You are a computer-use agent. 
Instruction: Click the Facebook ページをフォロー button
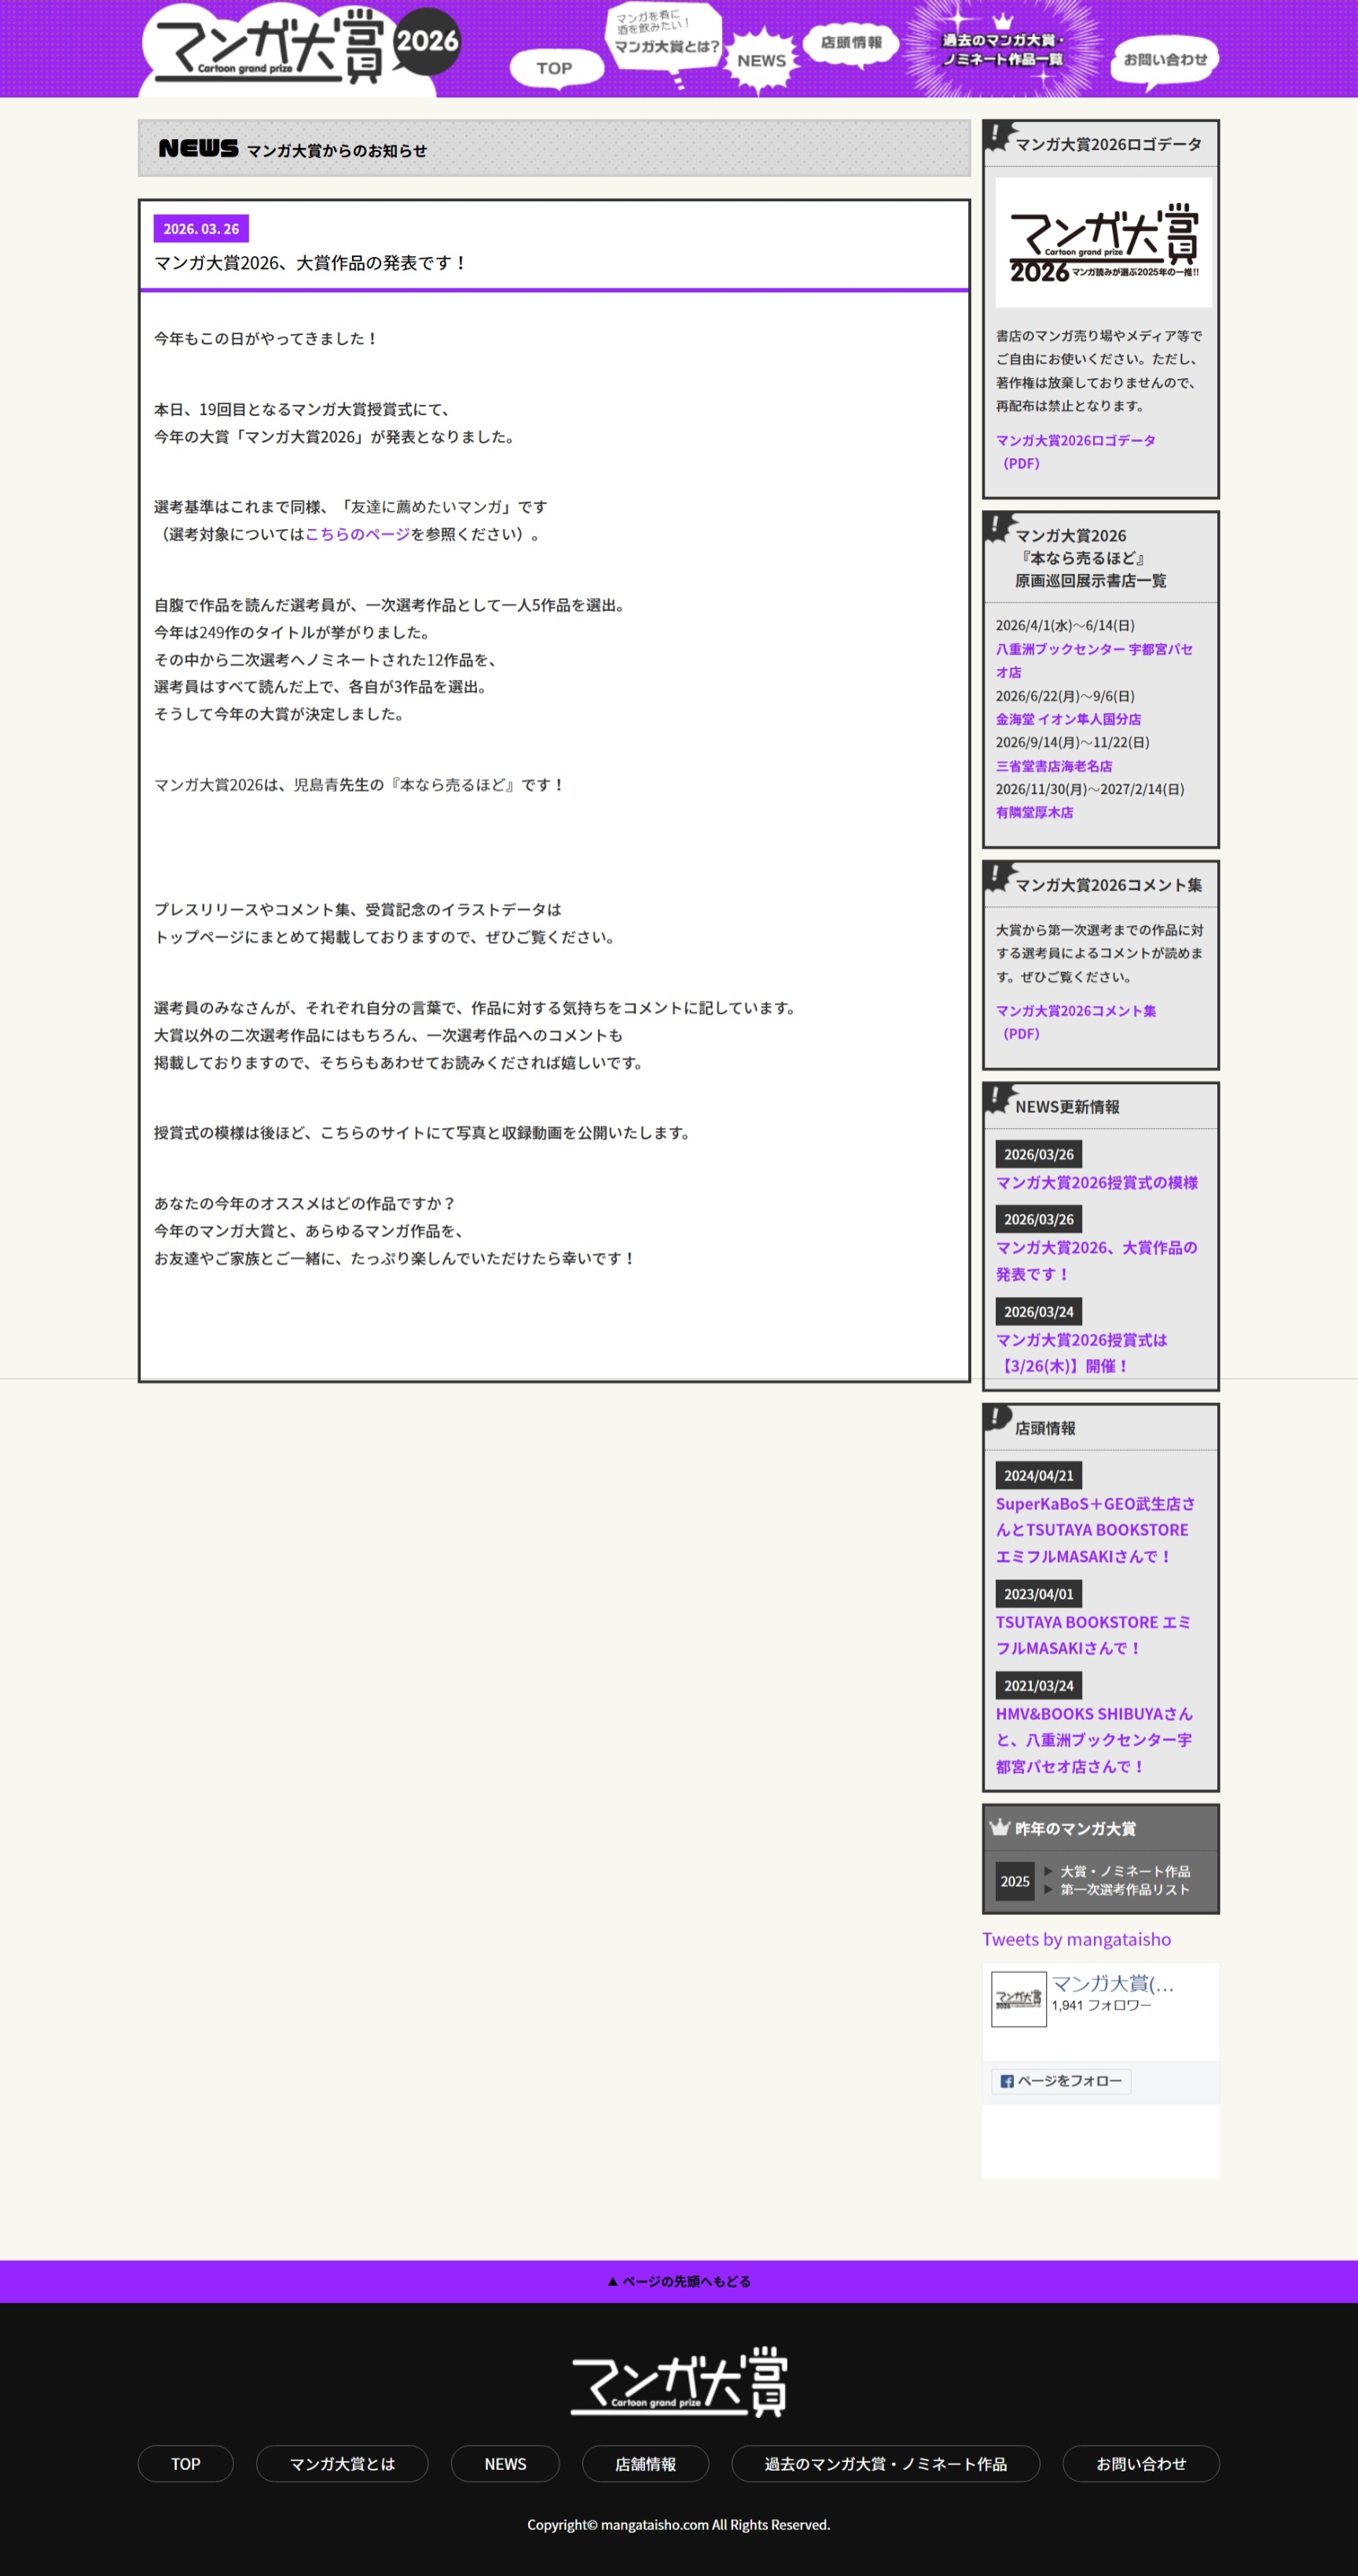(x=1060, y=2081)
